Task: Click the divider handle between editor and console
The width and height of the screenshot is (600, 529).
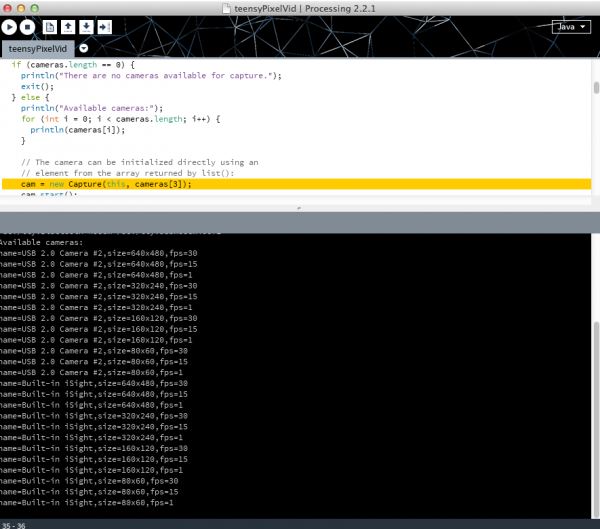Action: 300,206
